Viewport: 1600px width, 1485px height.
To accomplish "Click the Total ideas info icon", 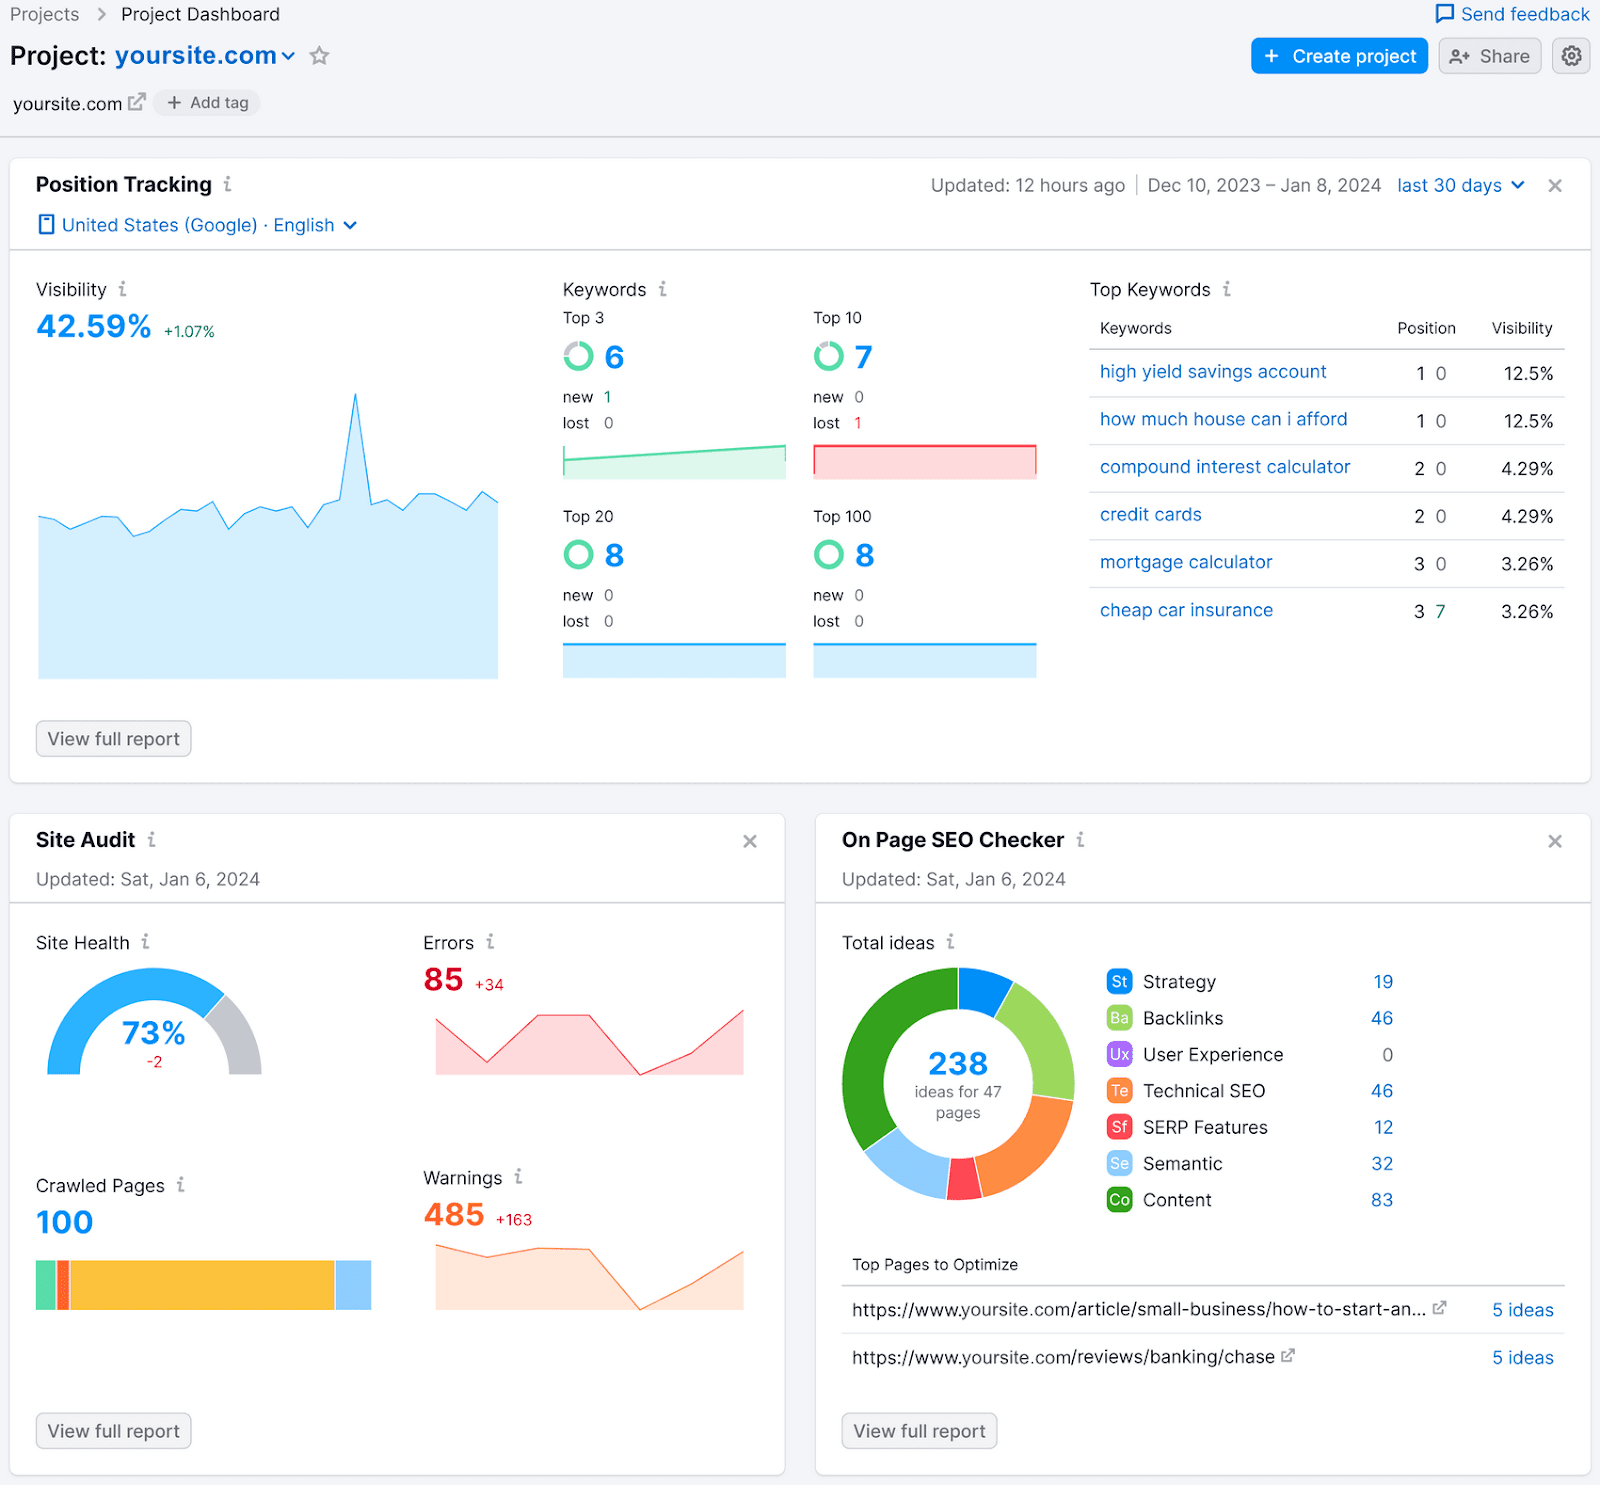I will (x=951, y=941).
